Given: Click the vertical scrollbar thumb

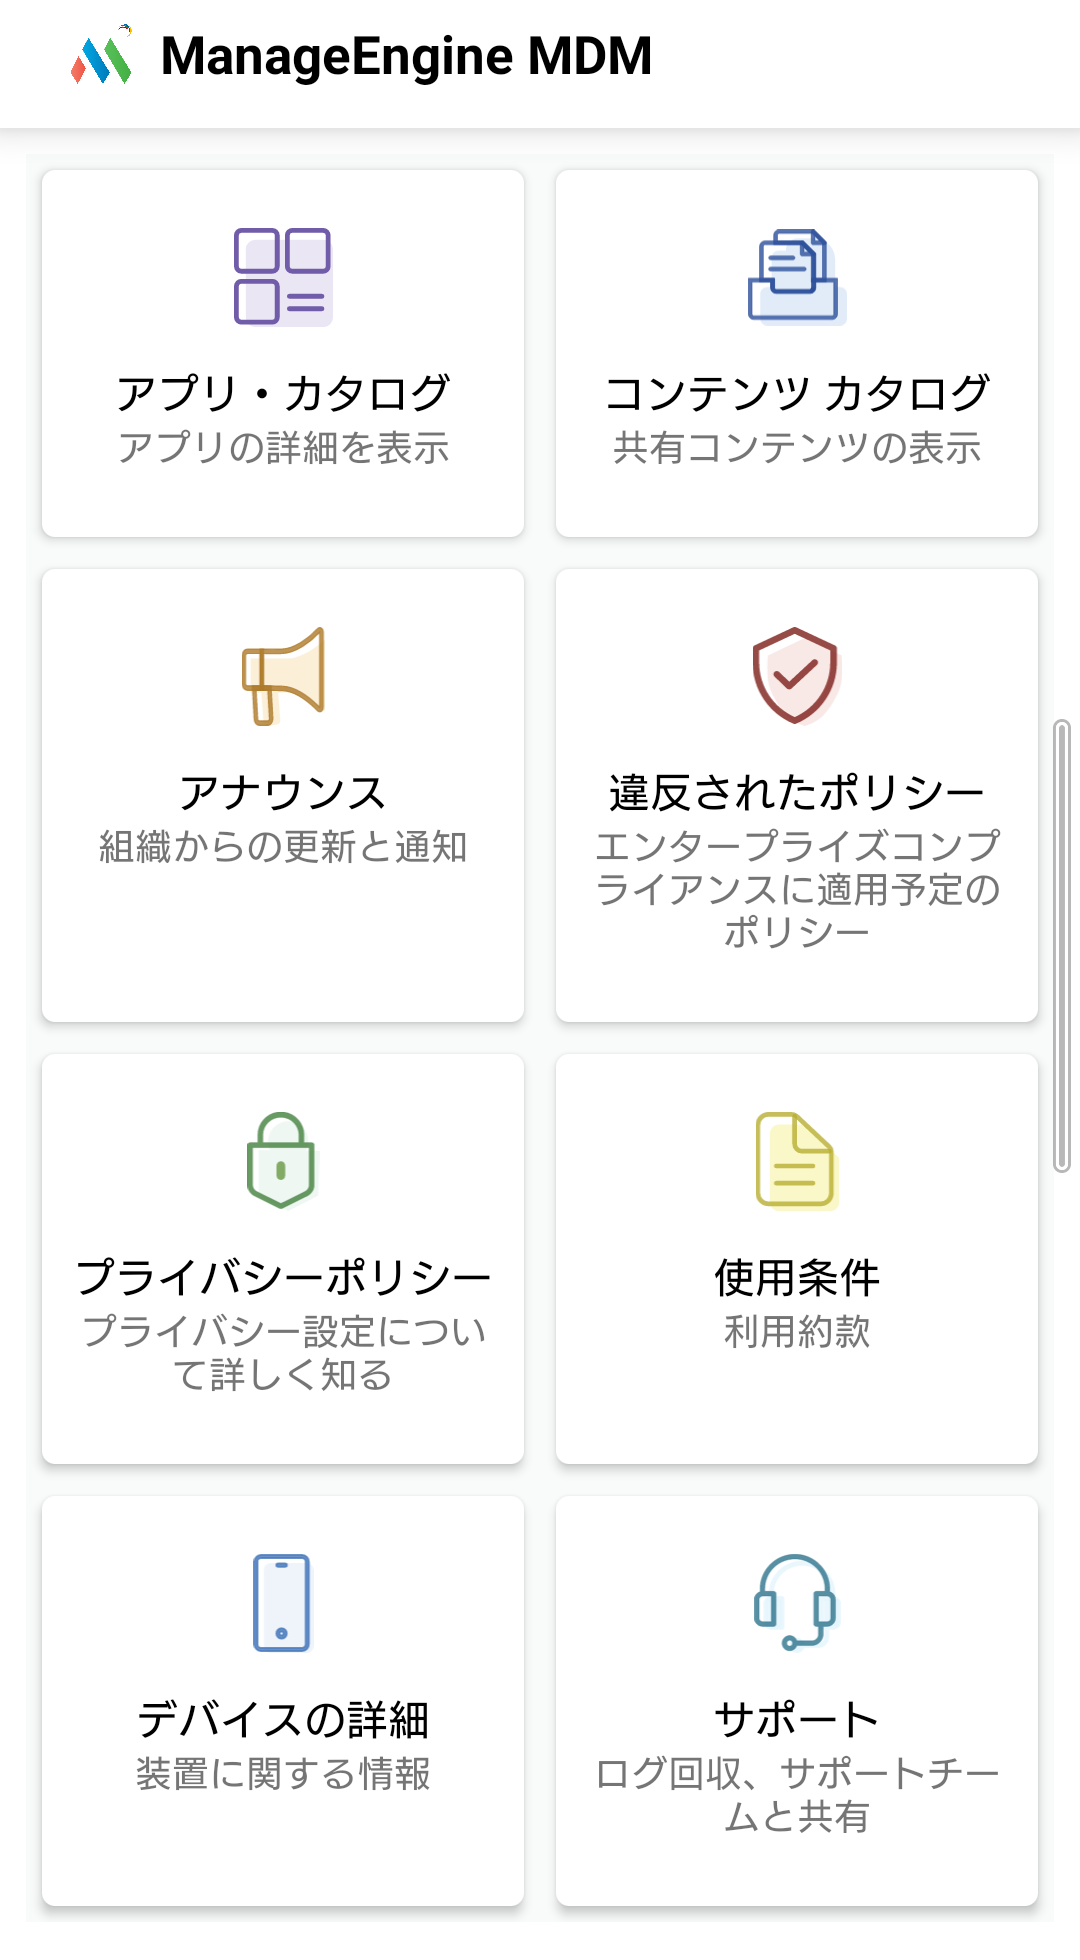Looking at the screenshot, I should tap(1062, 945).
